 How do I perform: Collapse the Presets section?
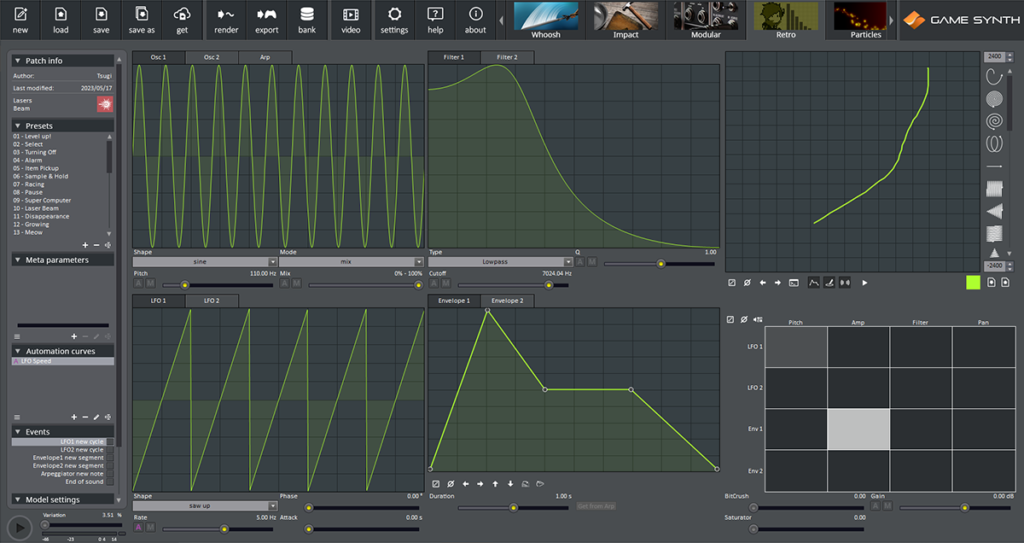point(18,125)
